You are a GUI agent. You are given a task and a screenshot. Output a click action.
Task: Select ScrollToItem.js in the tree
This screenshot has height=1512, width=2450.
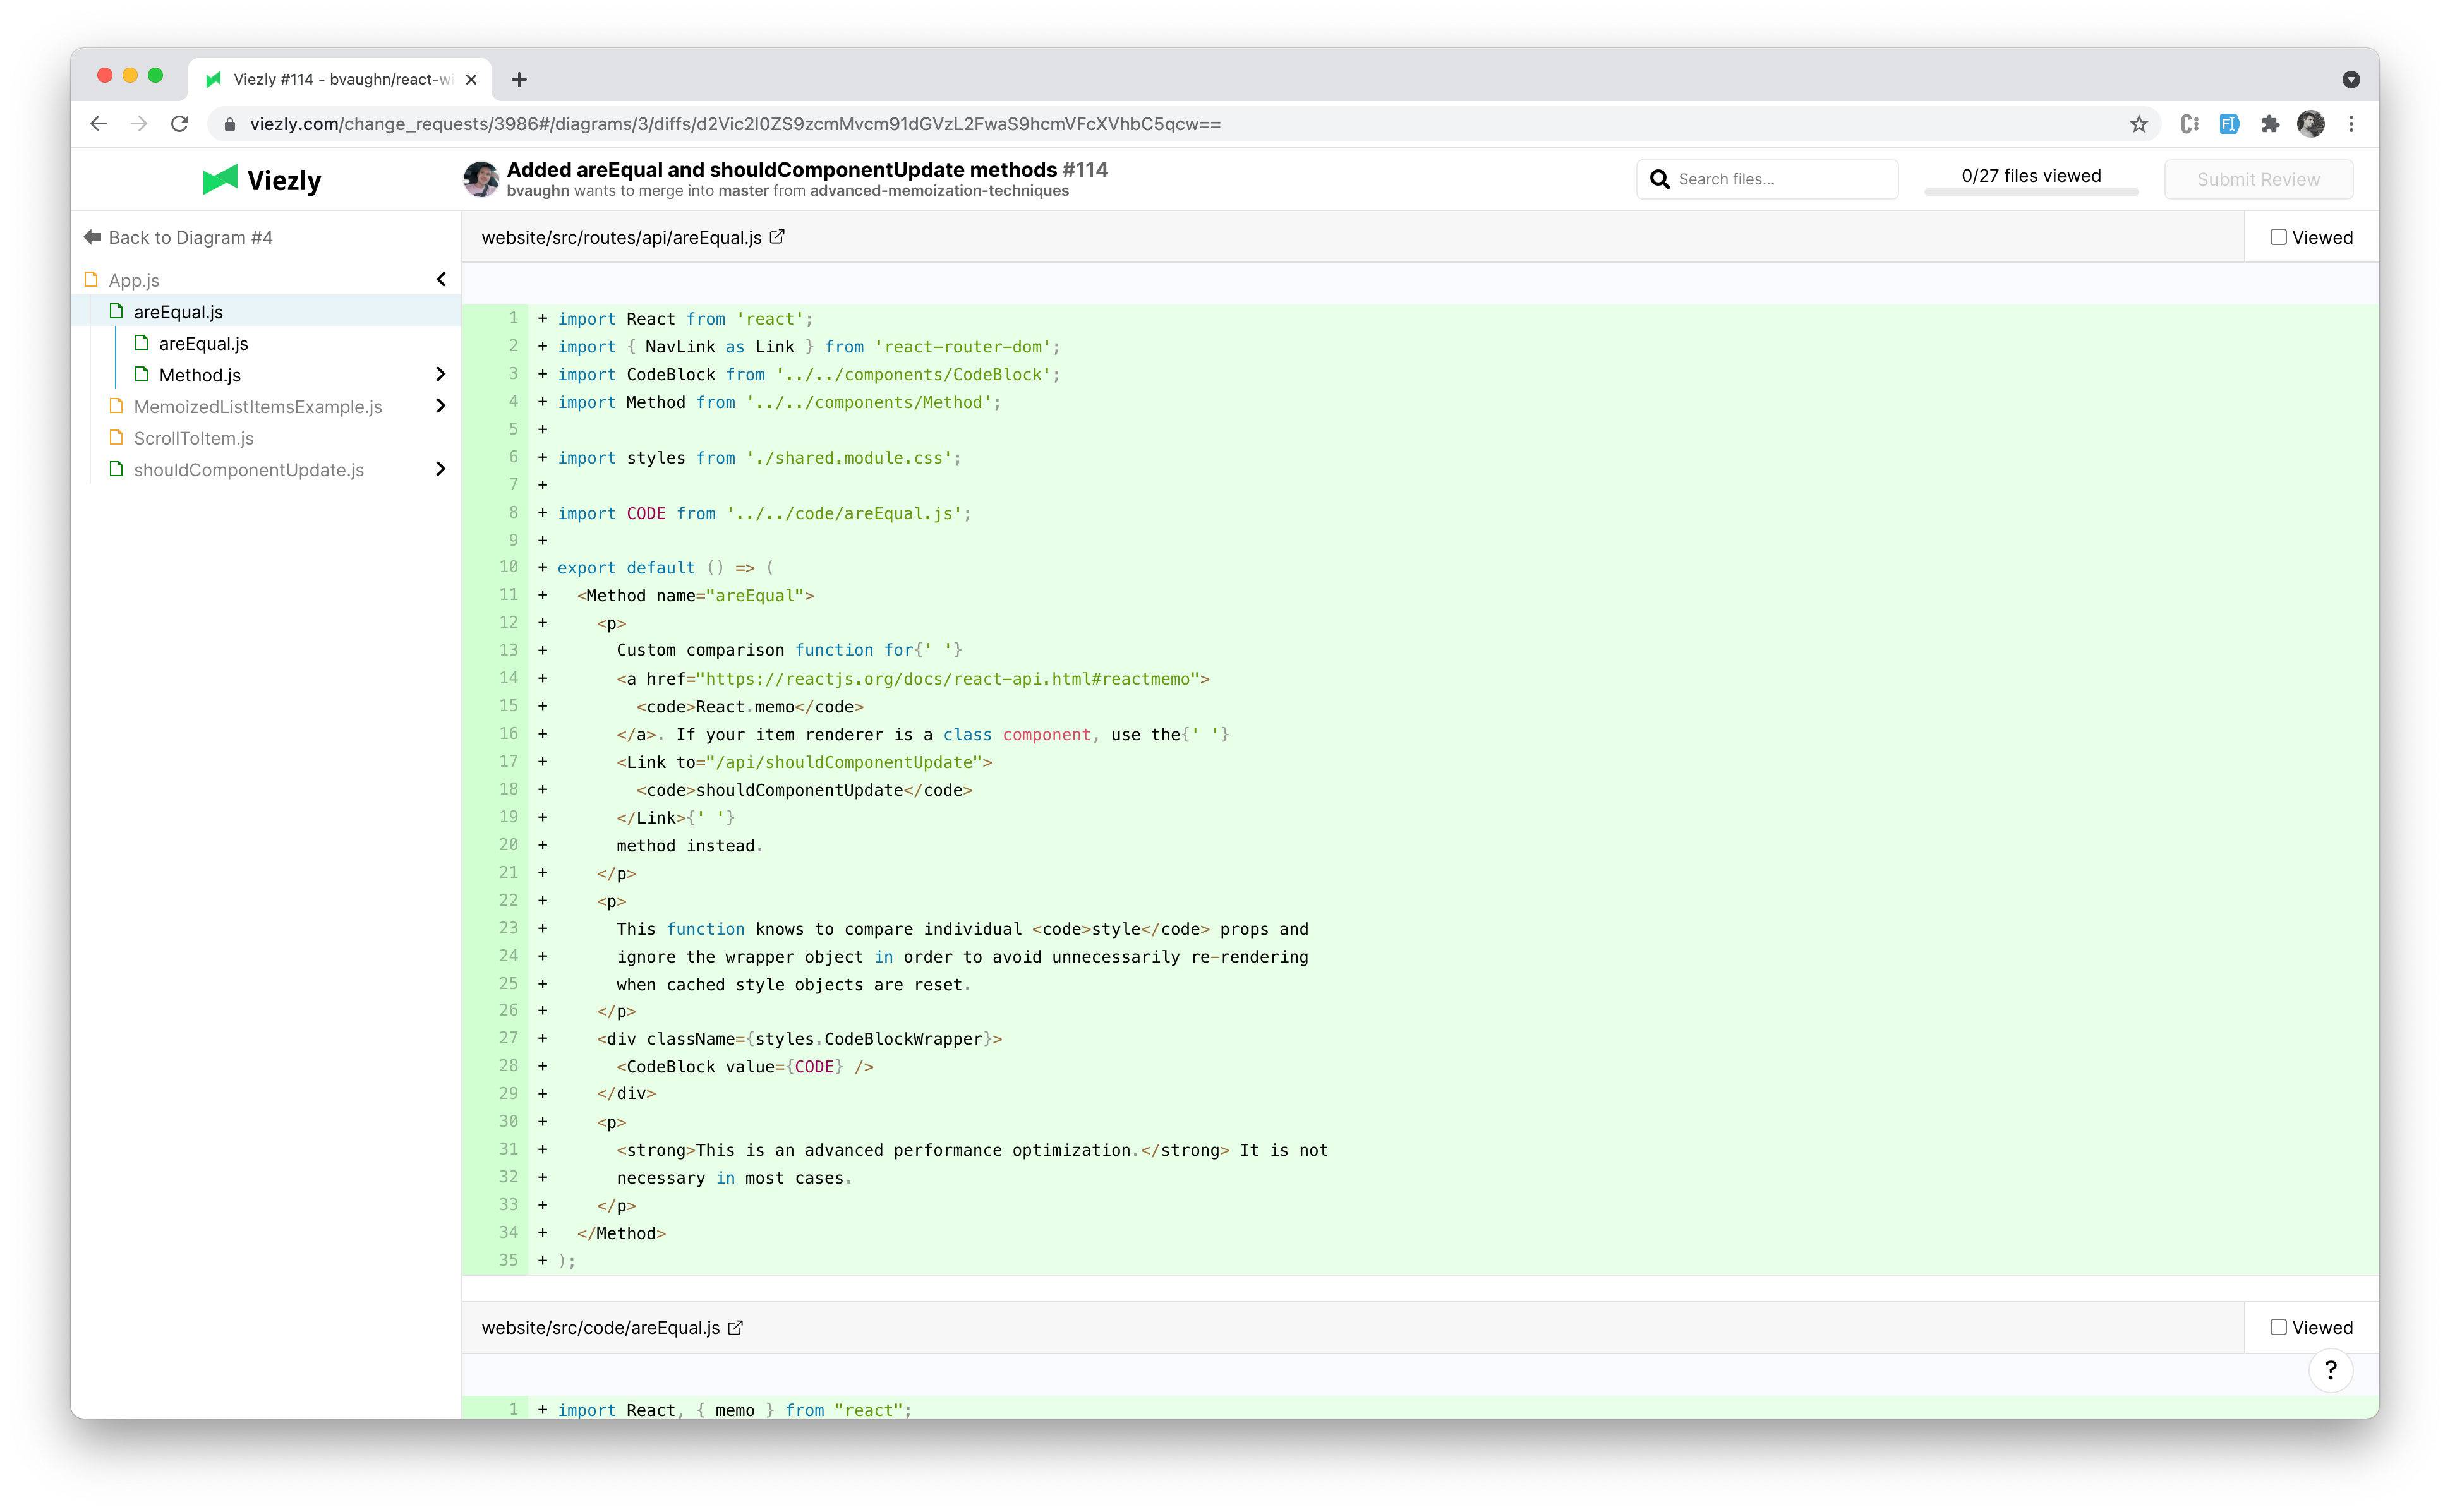click(194, 438)
